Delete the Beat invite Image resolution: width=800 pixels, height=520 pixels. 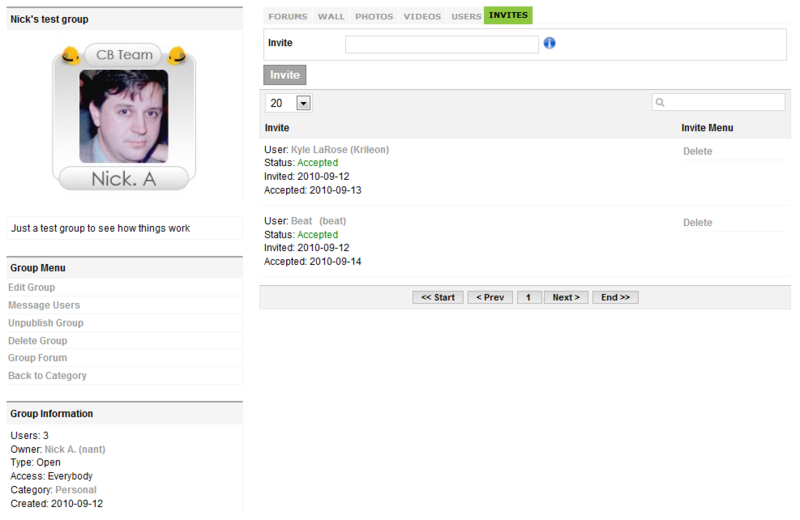tap(697, 222)
